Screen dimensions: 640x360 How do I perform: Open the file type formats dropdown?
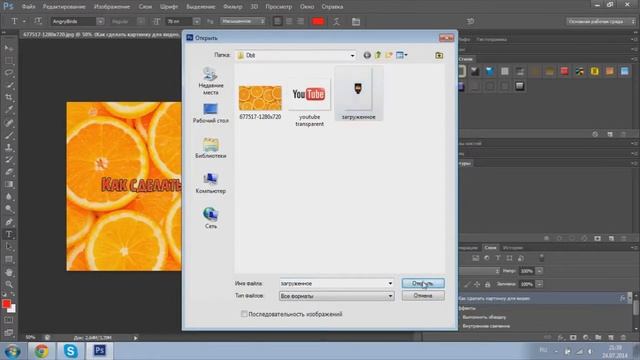390,296
